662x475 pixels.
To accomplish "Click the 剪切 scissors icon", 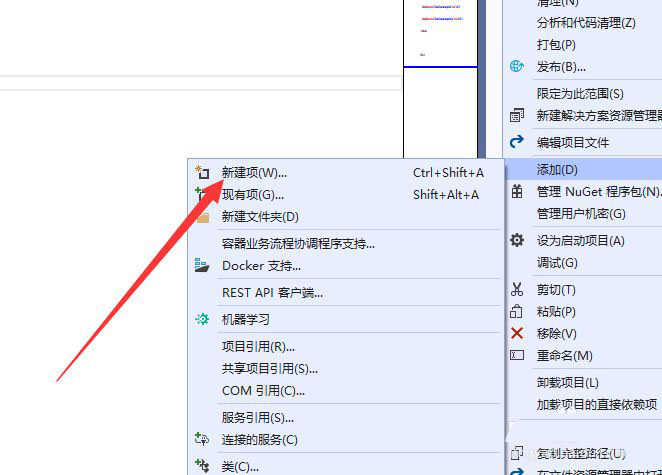I will pos(517,289).
